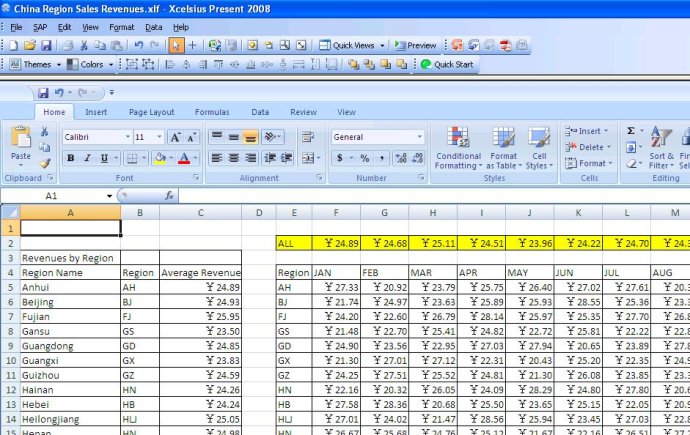Click the font color red A swatch
The width and height of the screenshot is (690, 435).
tap(184, 158)
